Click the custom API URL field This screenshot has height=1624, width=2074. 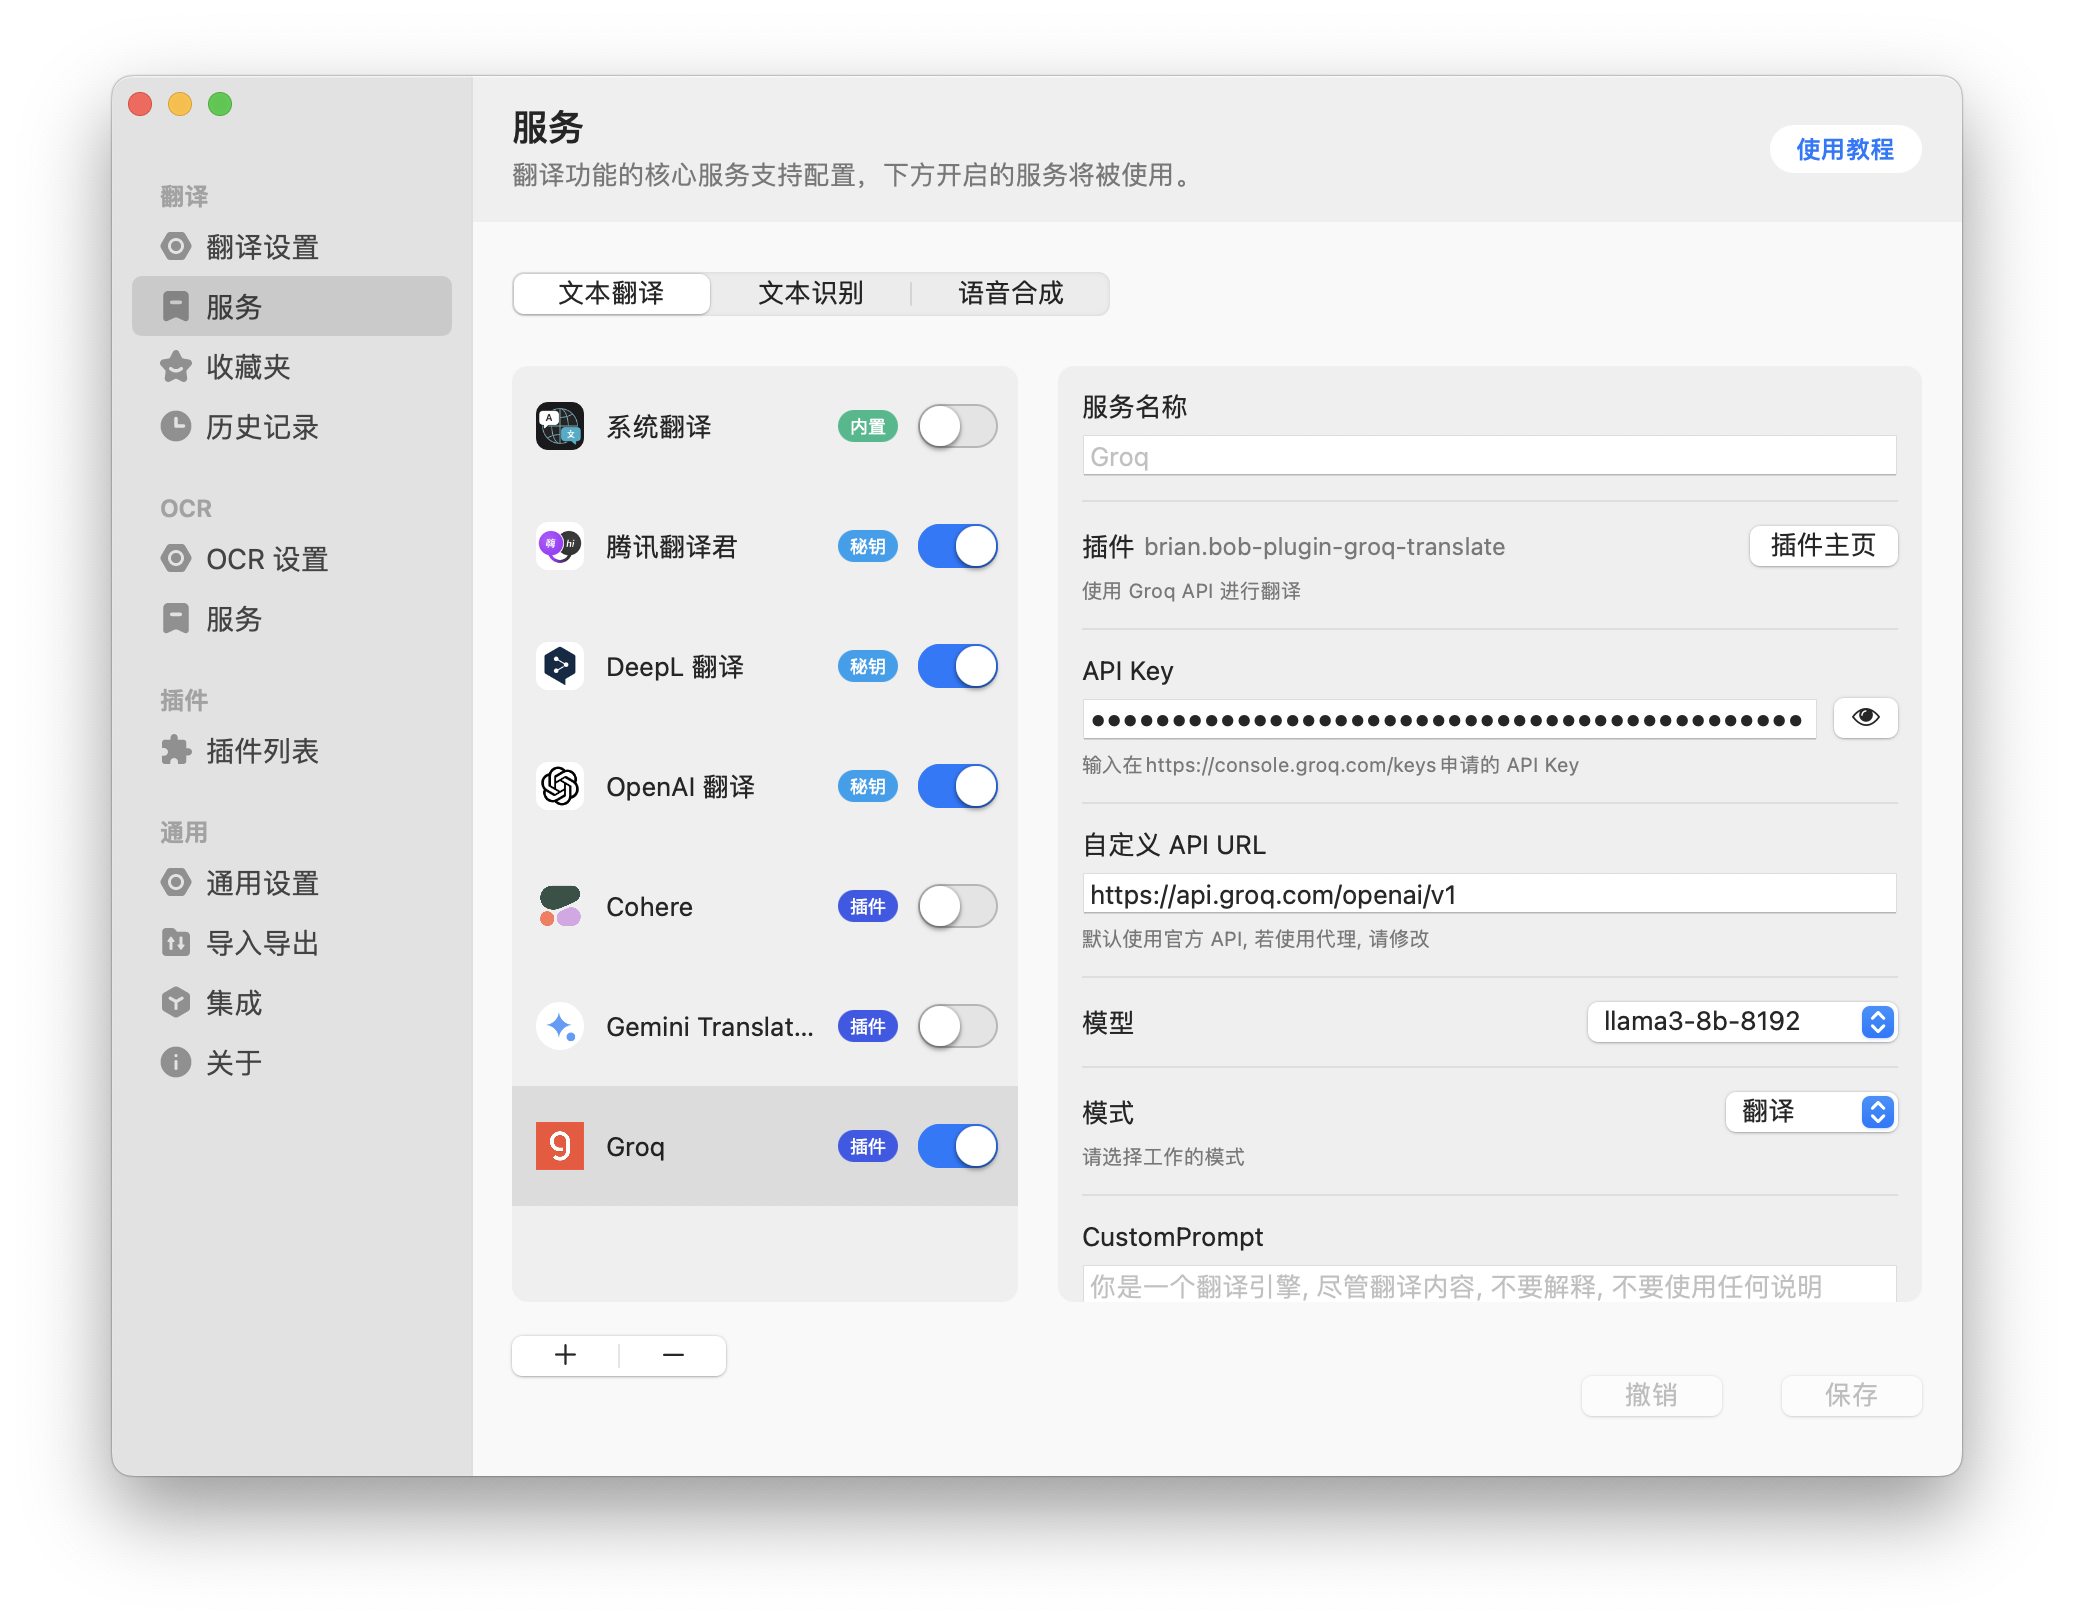(1488, 894)
